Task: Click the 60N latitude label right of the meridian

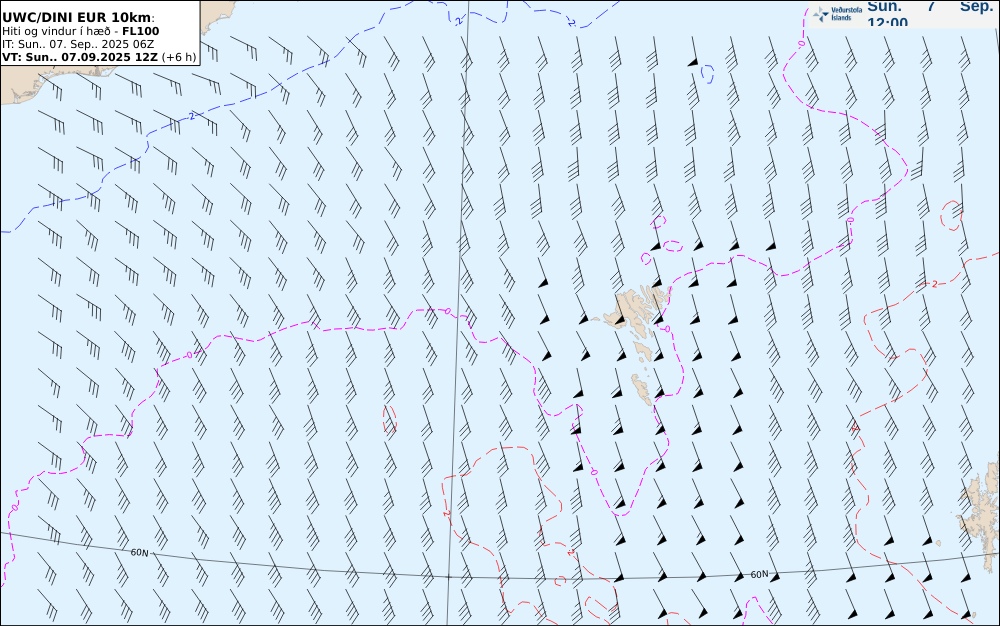Action: click(x=760, y=574)
